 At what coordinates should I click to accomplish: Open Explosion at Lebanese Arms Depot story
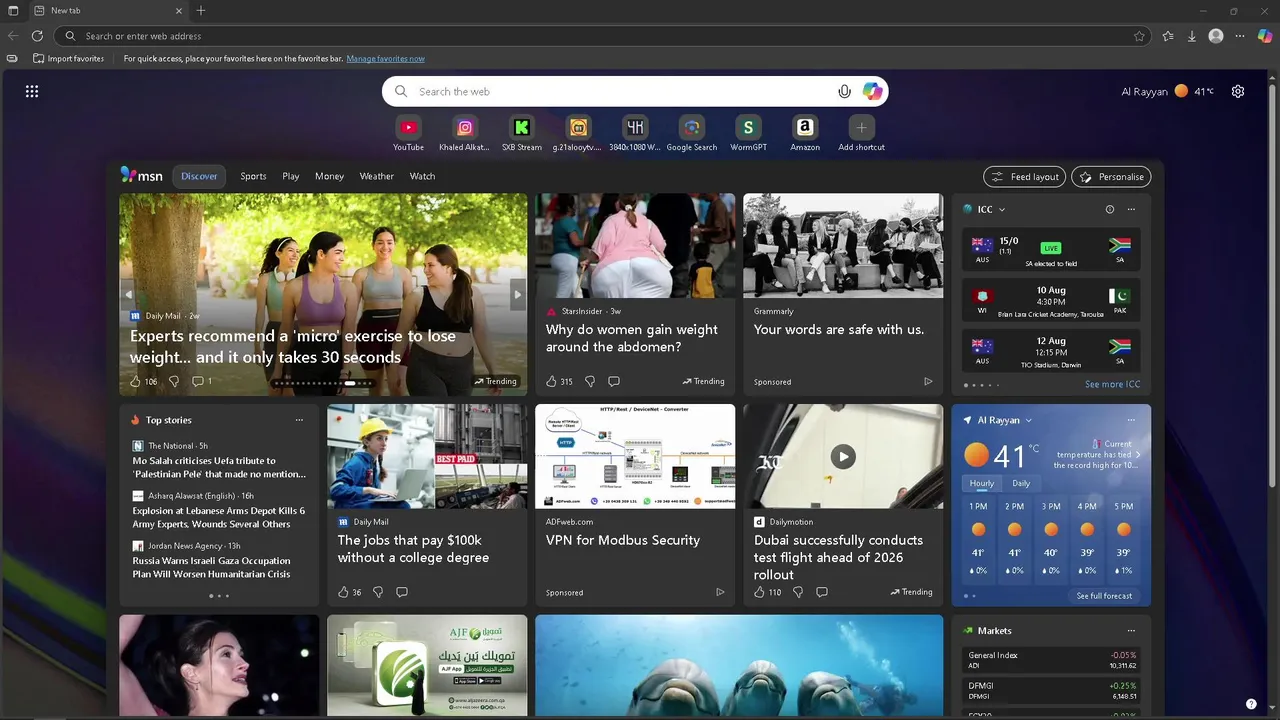click(x=219, y=517)
